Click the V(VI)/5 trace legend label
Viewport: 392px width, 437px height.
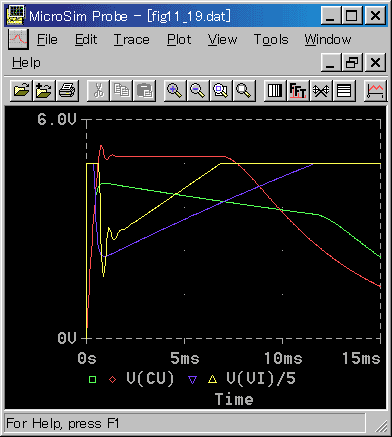[x=261, y=379]
